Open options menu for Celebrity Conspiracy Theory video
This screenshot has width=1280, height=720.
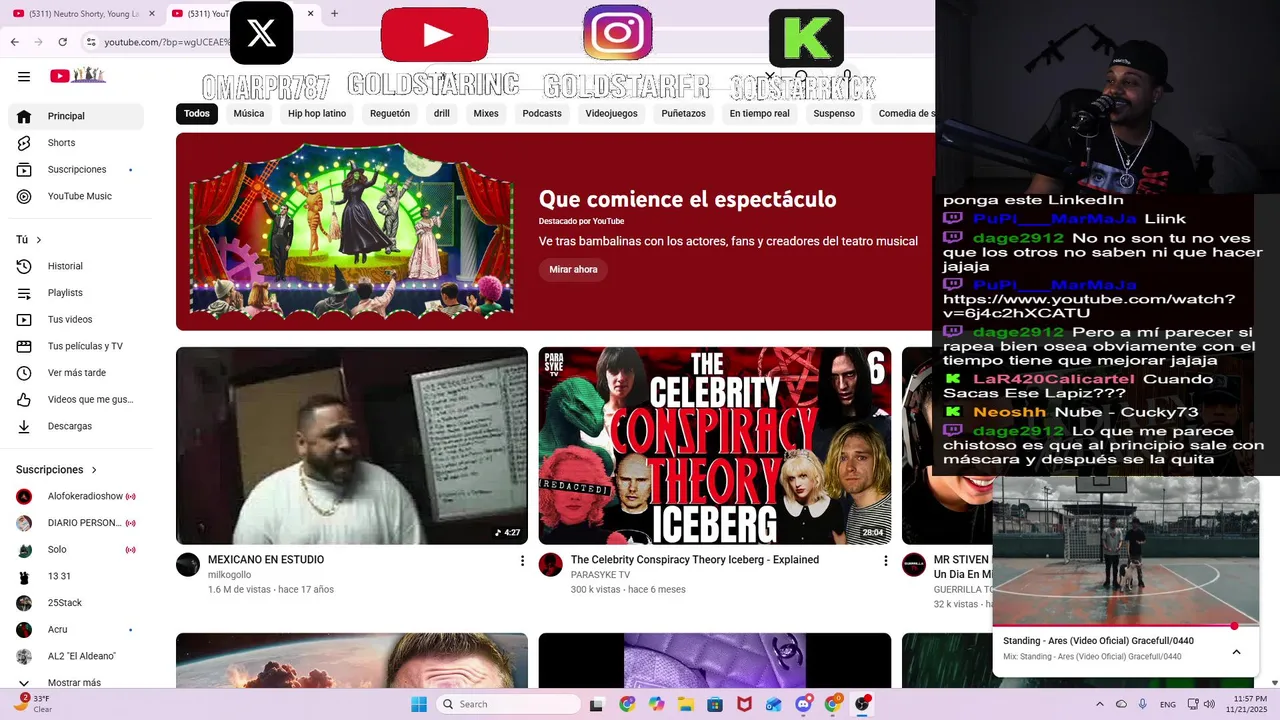pos(884,561)
